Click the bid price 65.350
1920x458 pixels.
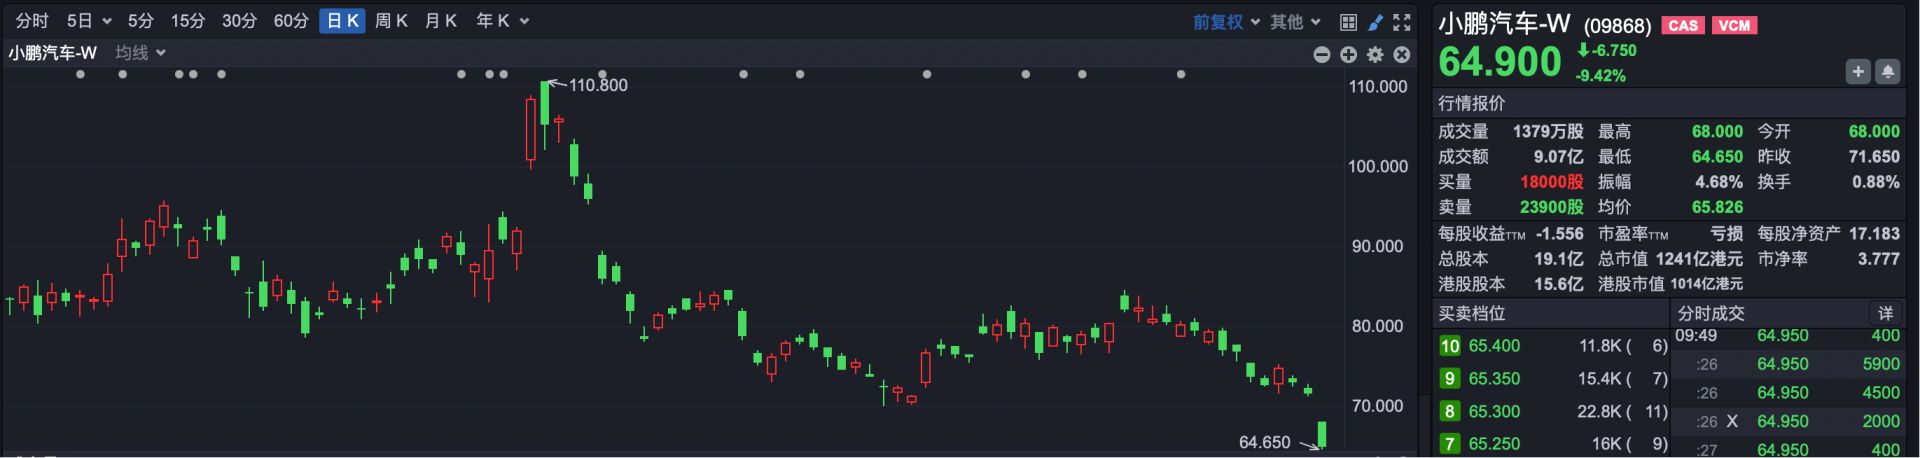(x=1494, y=379)
